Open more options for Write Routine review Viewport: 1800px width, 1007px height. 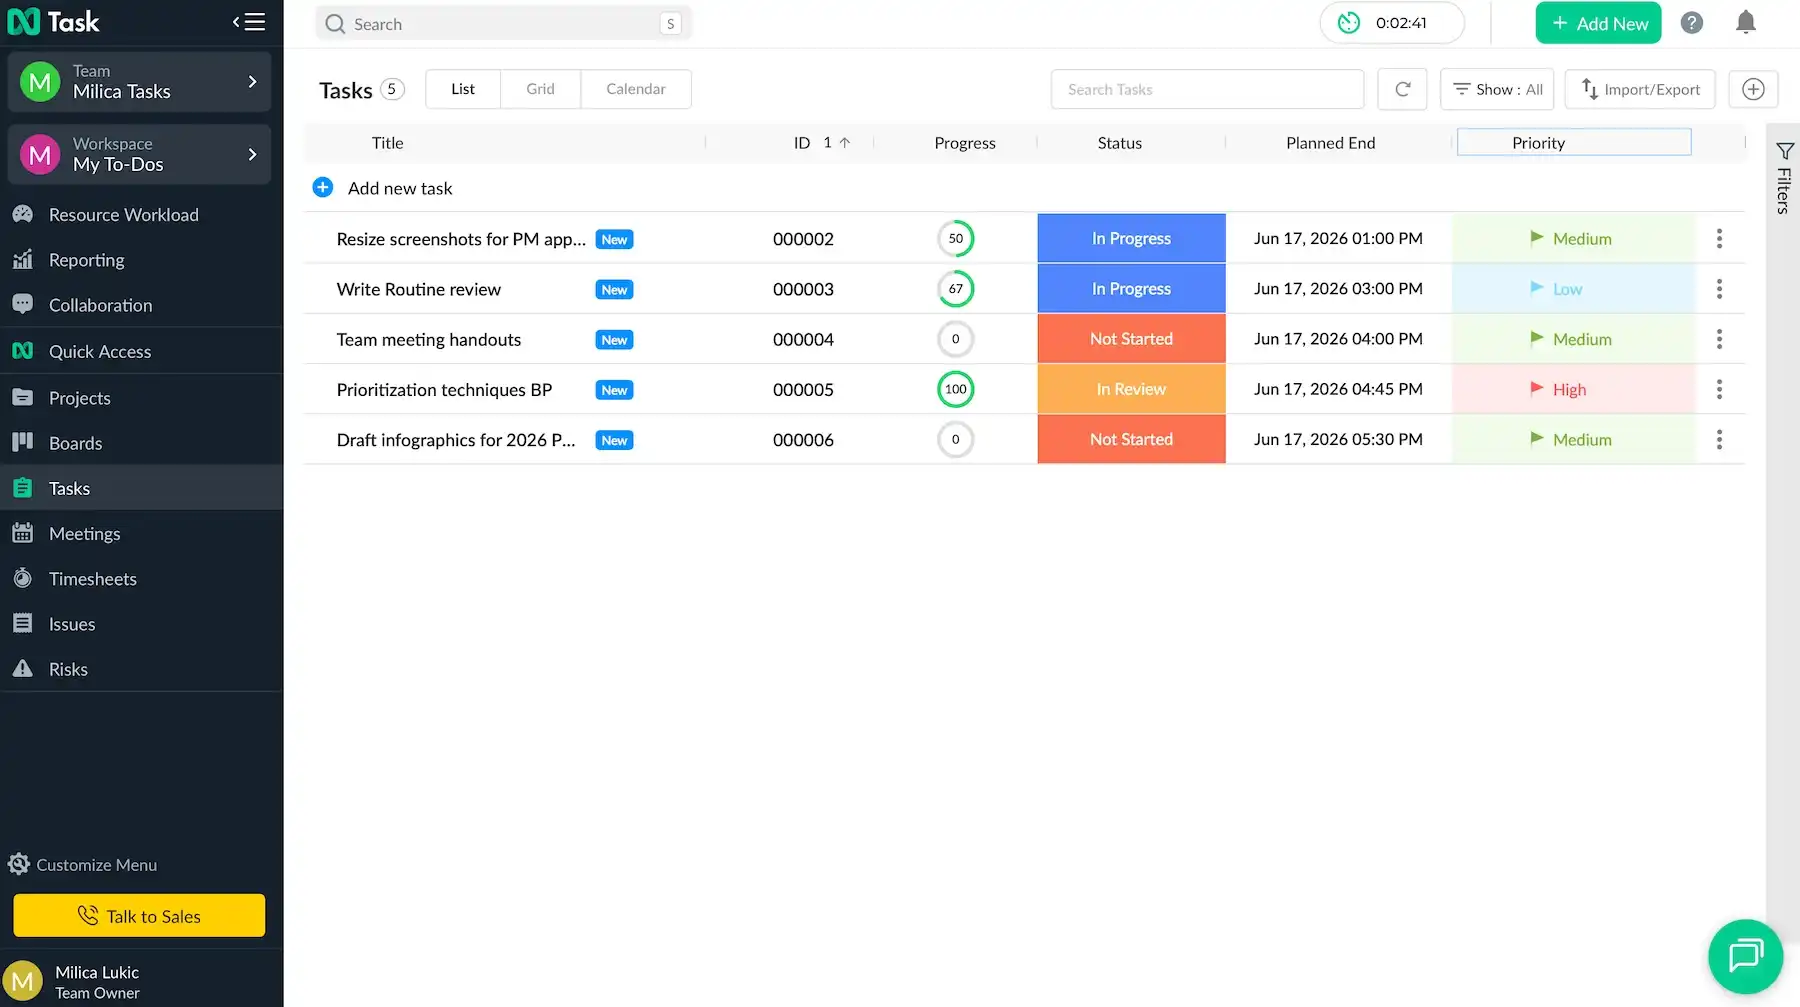[1719, 289]
